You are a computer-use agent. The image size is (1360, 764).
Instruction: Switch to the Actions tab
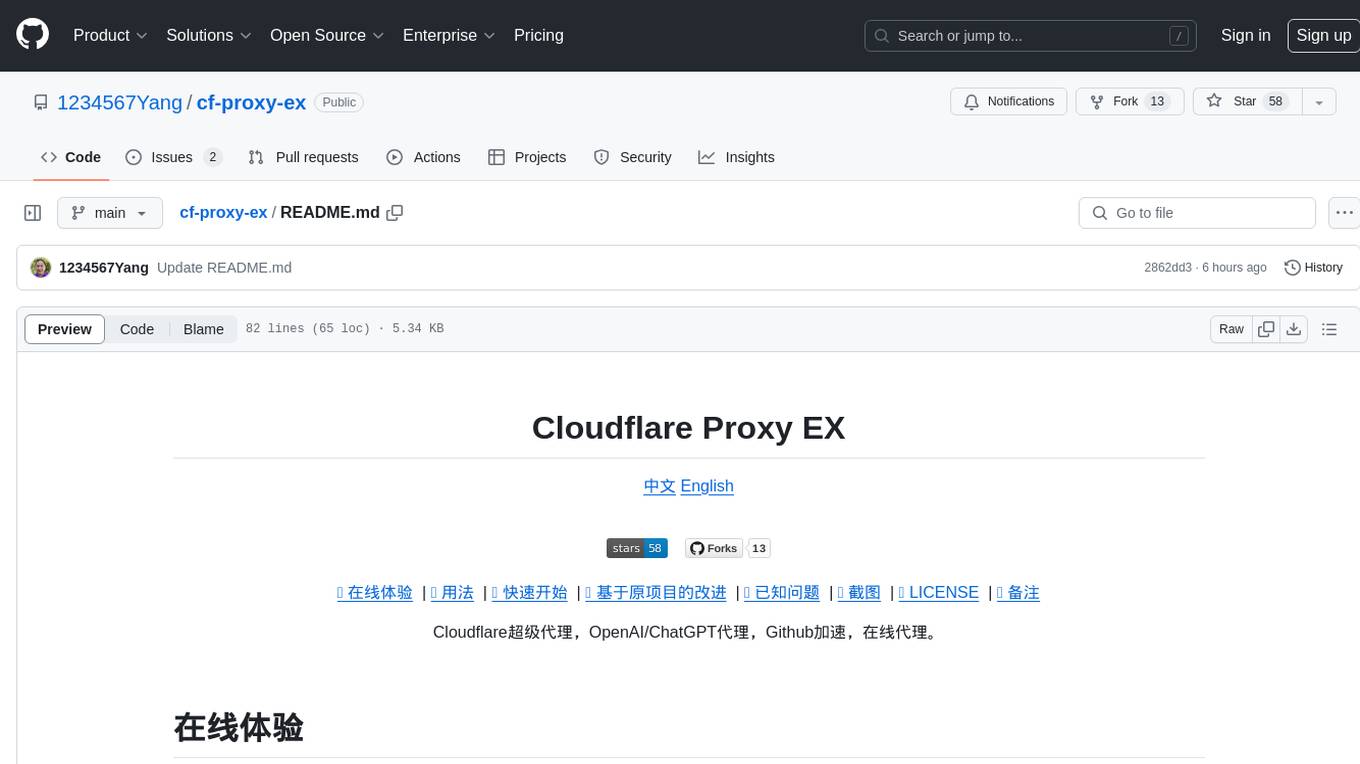(x=423, y=157)
